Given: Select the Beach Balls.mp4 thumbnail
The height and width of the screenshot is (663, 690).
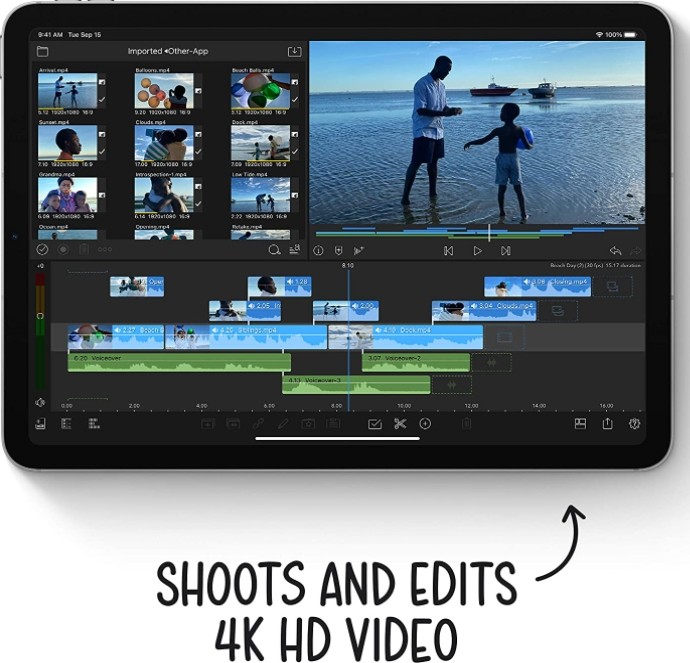Looking at the screenshot, I should 261,91.
